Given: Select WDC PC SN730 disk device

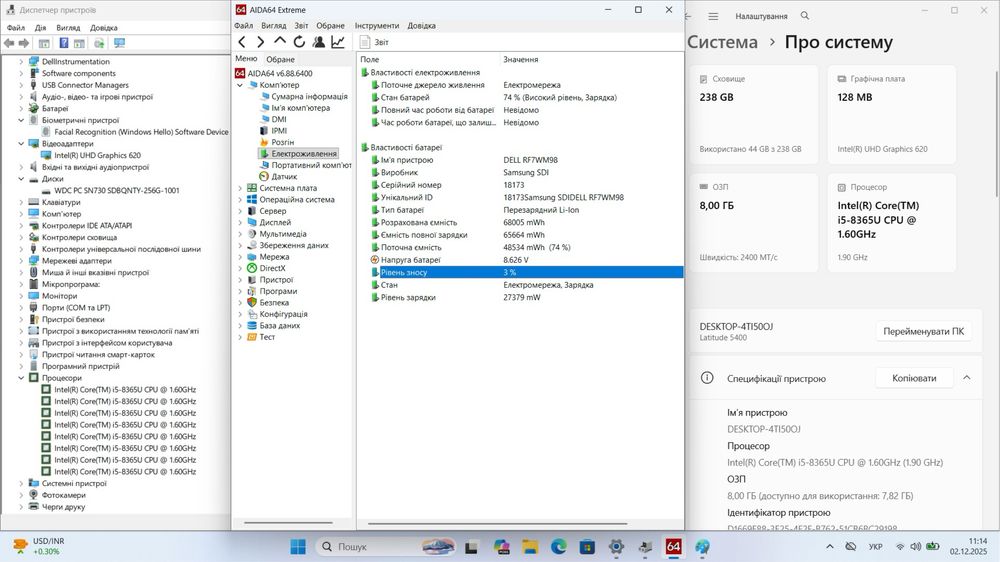Looking at the screenshot, I should coord(117,190).
